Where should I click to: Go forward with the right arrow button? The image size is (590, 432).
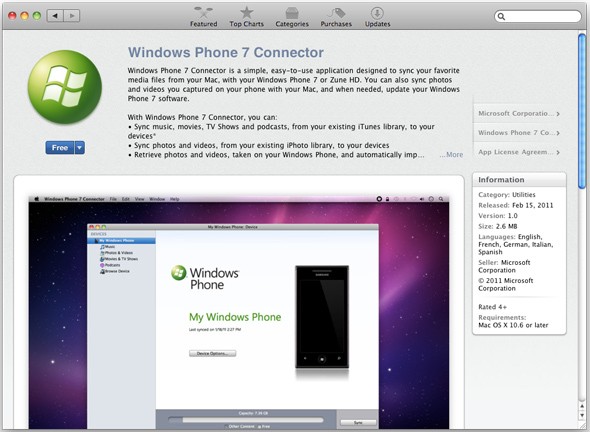(x=71, y=16)
